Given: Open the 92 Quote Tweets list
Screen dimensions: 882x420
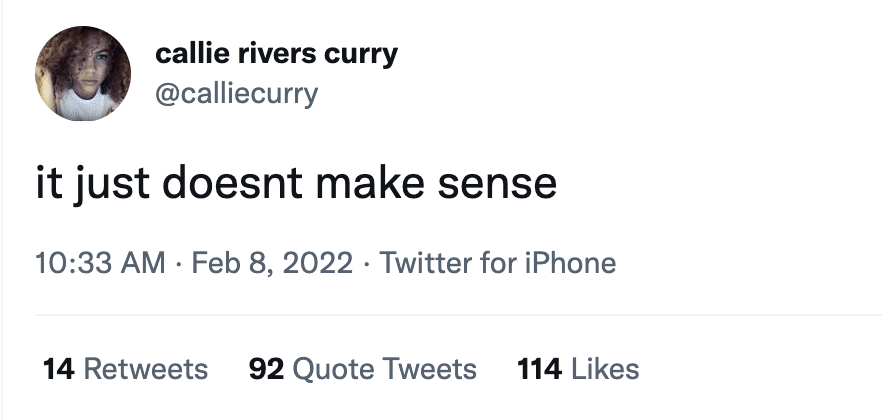Looking at the screenshot, I should click(x=362, y=369).
